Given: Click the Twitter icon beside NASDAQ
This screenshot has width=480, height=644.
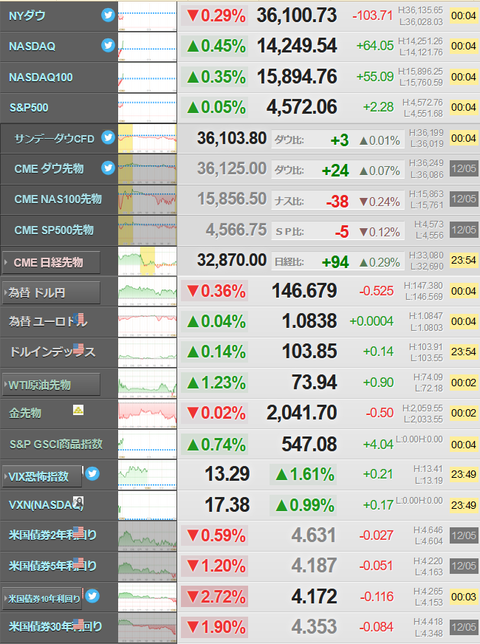Looking at the screenshot, I should (108, 45).
